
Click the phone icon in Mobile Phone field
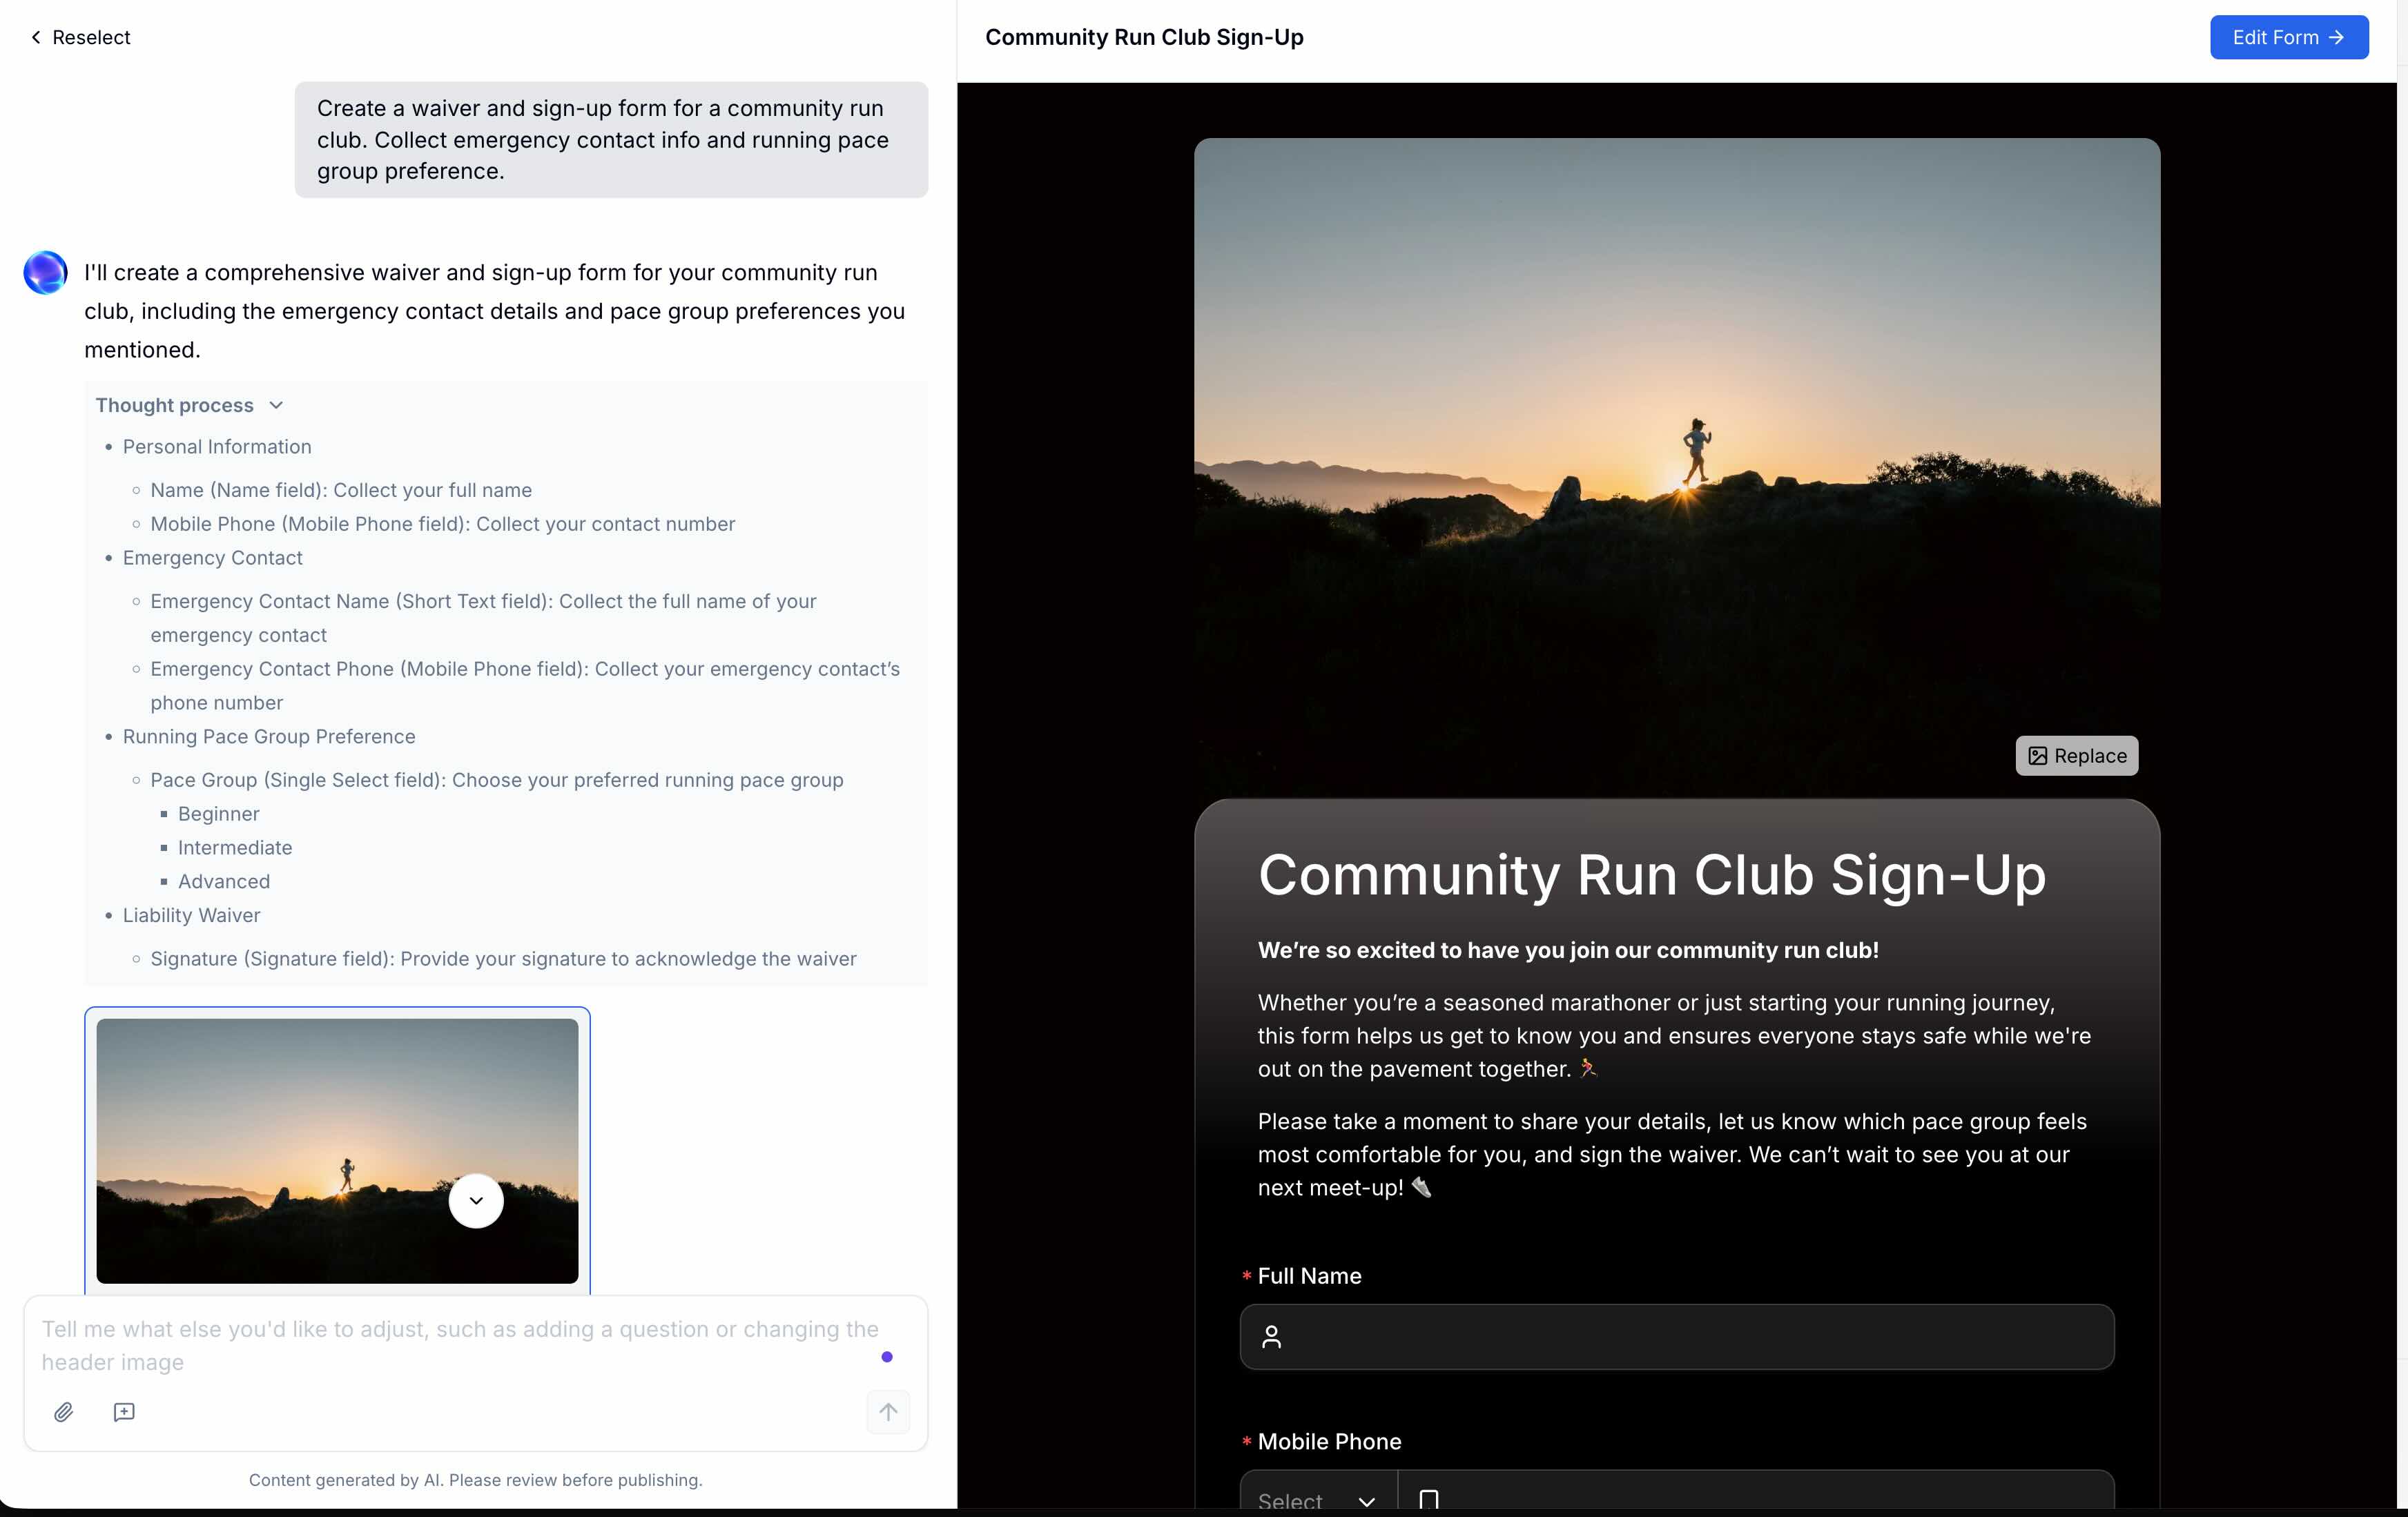pyautogui.click(x=1428, y=1500)
